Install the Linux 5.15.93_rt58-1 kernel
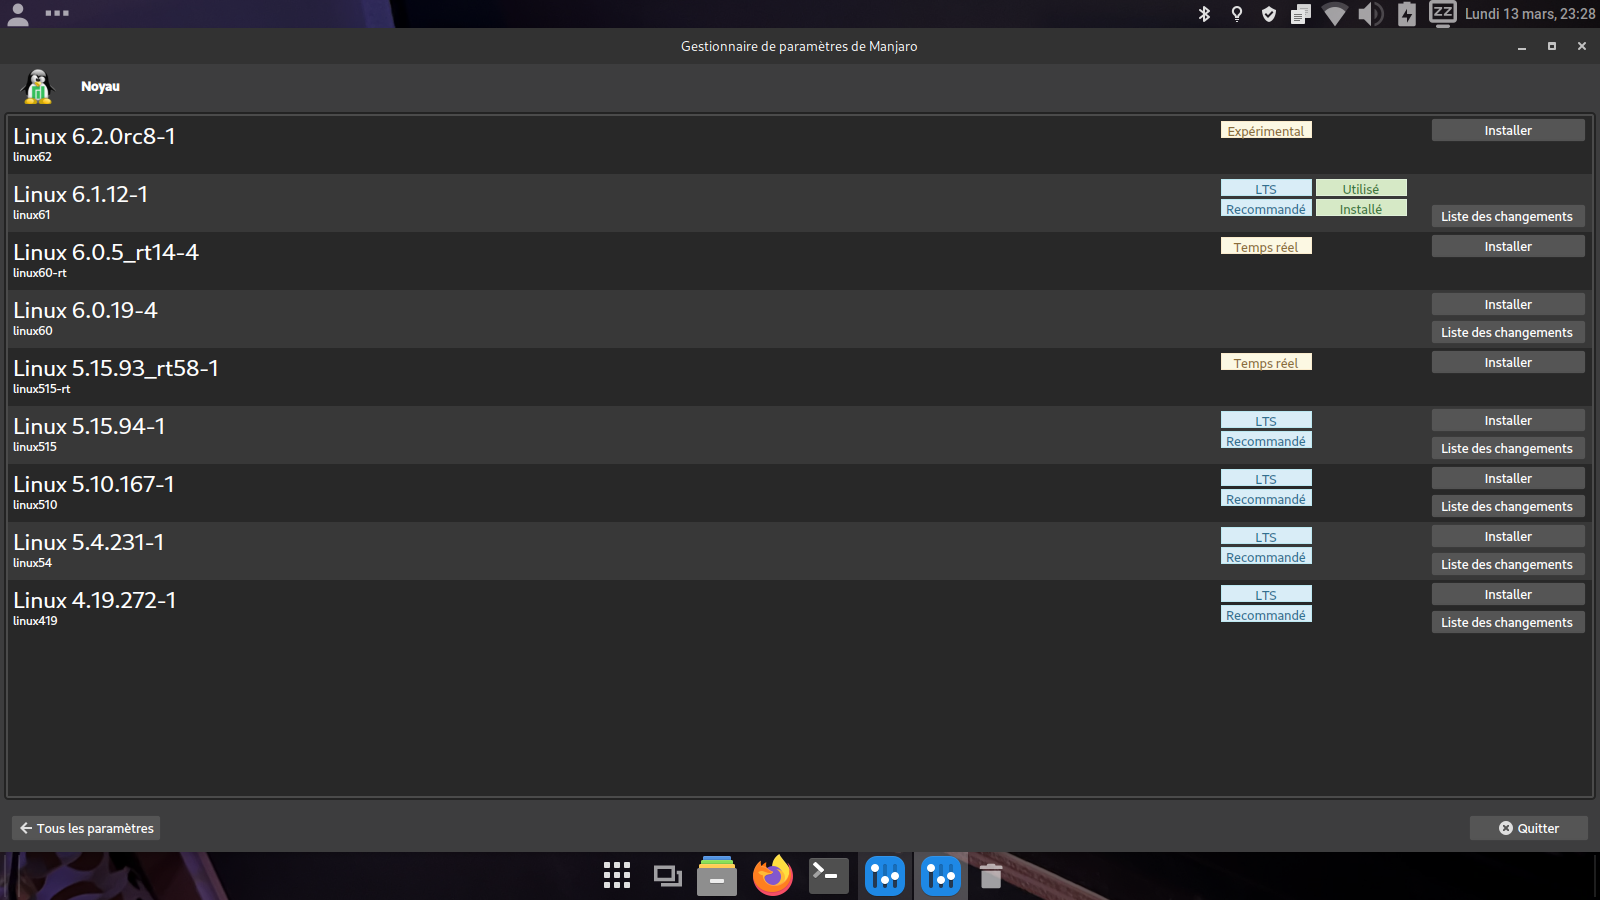This screenshot has width=1600, height=900. (1508, 363)
